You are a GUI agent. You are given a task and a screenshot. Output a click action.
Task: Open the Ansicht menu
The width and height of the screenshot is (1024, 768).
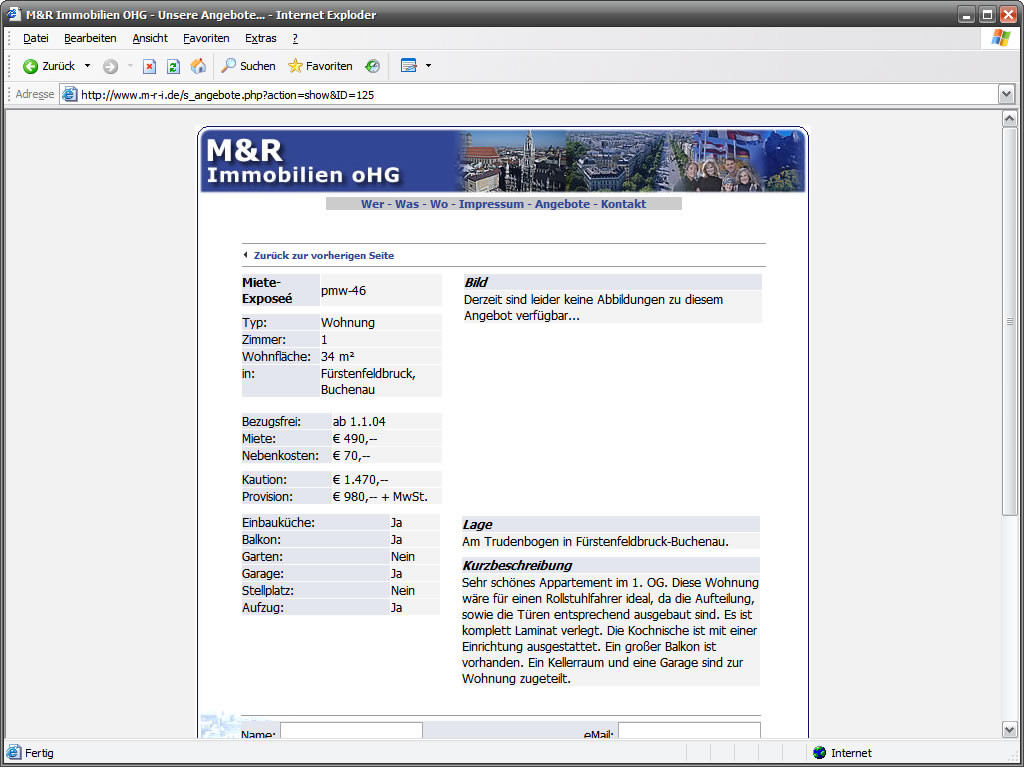[150, 38]
